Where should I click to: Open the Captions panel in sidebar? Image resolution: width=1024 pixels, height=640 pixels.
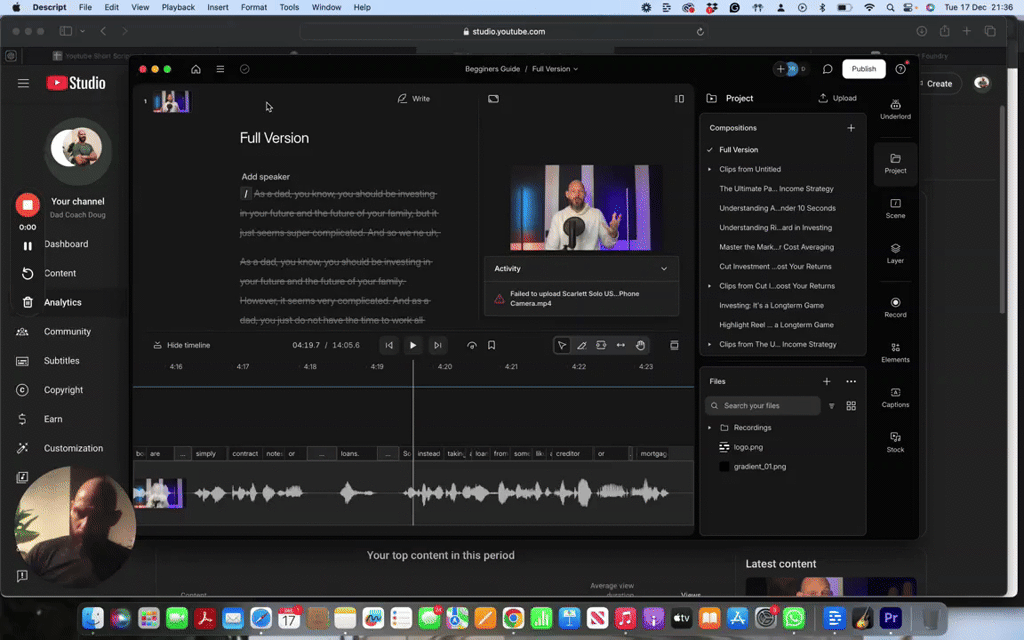pos(895,398)
